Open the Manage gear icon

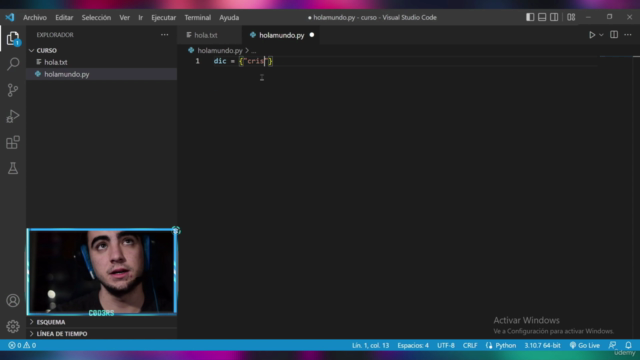(13, 326)
